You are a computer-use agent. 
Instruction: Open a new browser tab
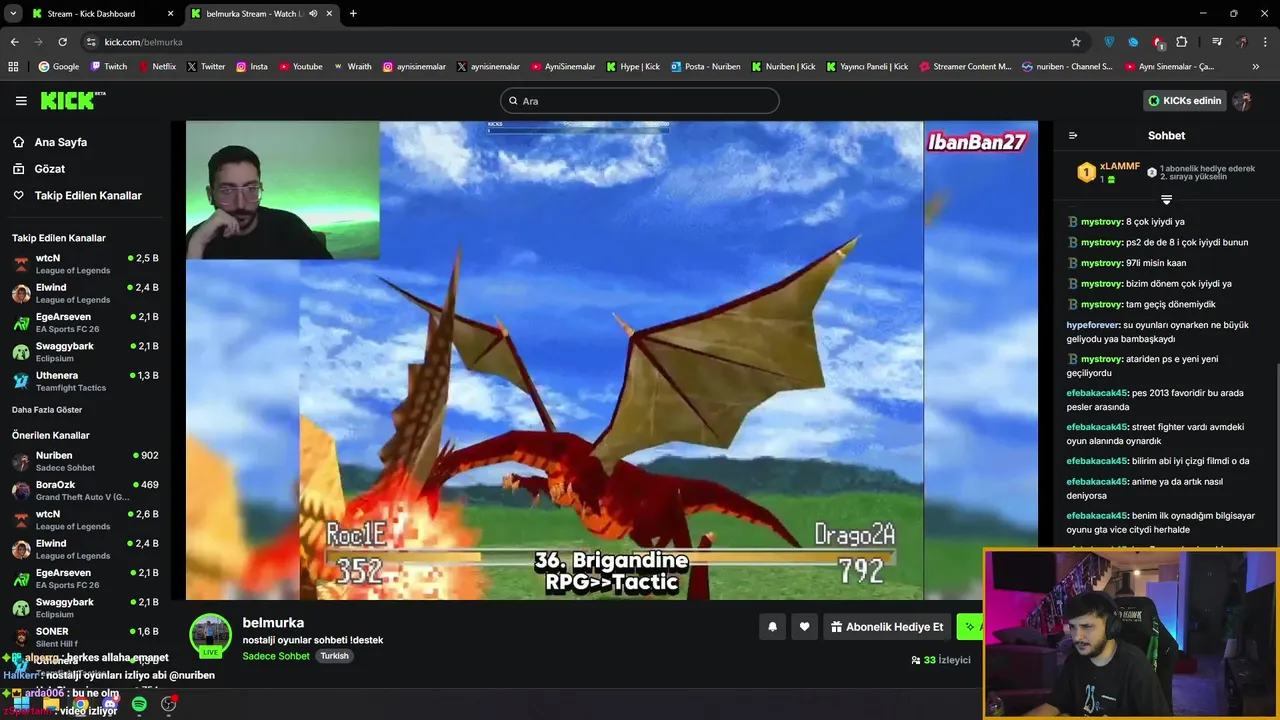point(353,14)
